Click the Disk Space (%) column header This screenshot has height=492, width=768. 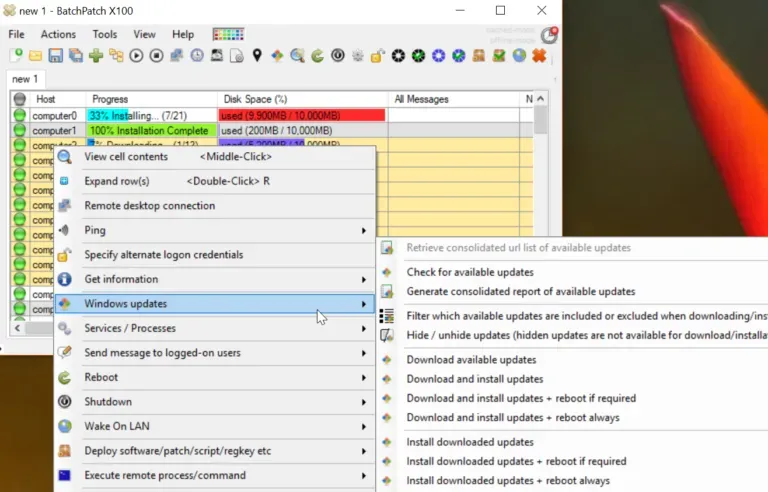303,99
